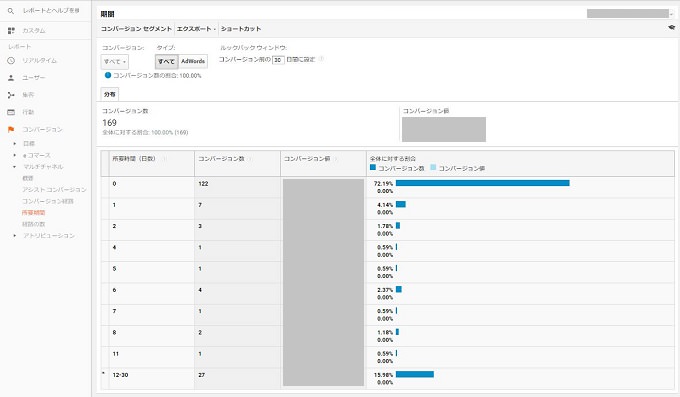680x397 pixels.
Task: Click the レポートとヘルプを検索 search field
Action: coord(51,11)
